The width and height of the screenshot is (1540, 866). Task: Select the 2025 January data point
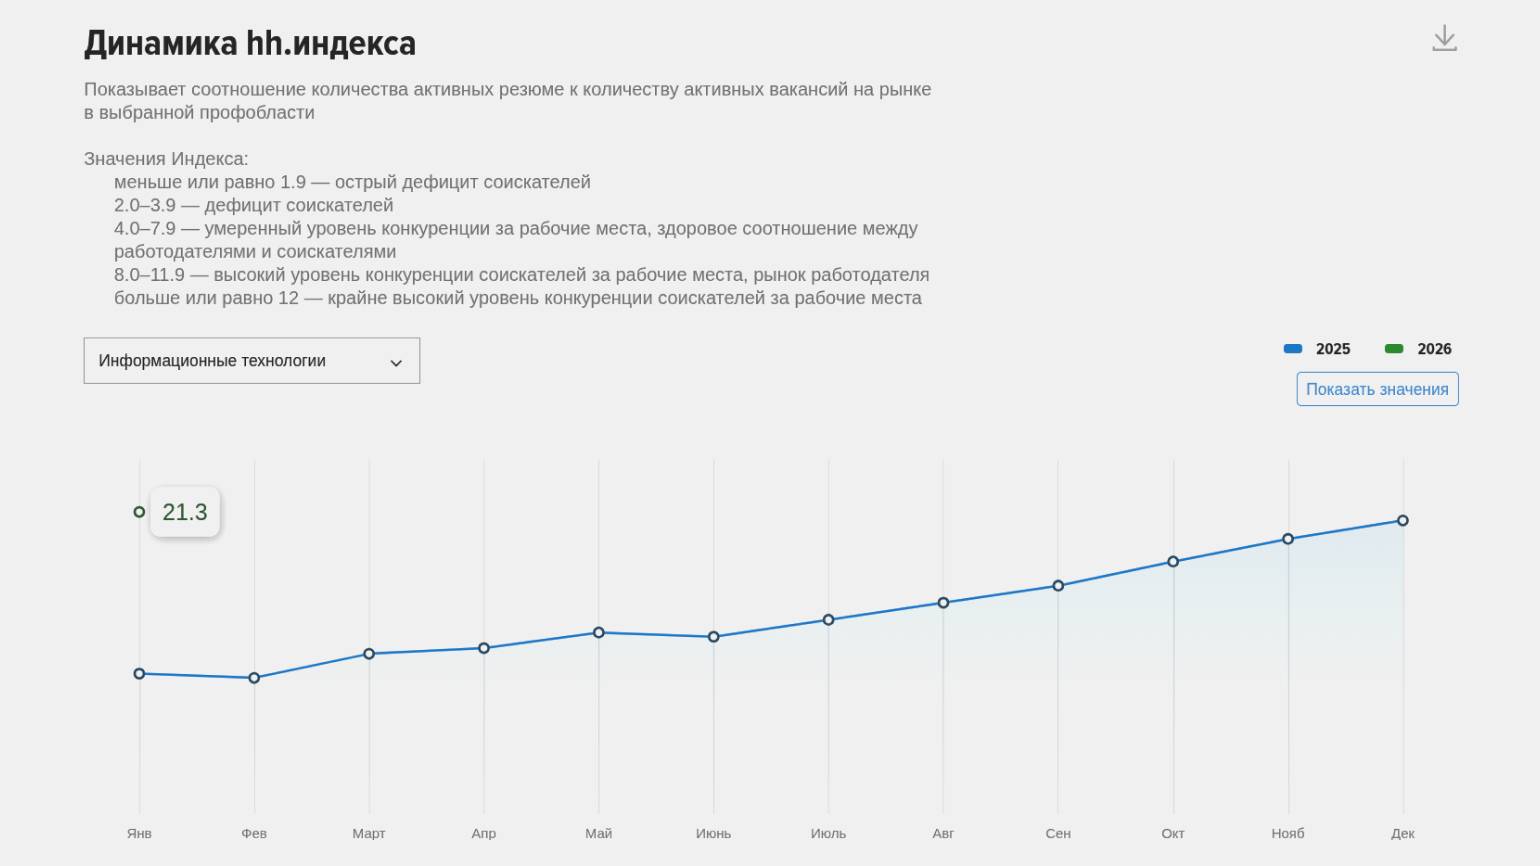[x=139, y=674]
